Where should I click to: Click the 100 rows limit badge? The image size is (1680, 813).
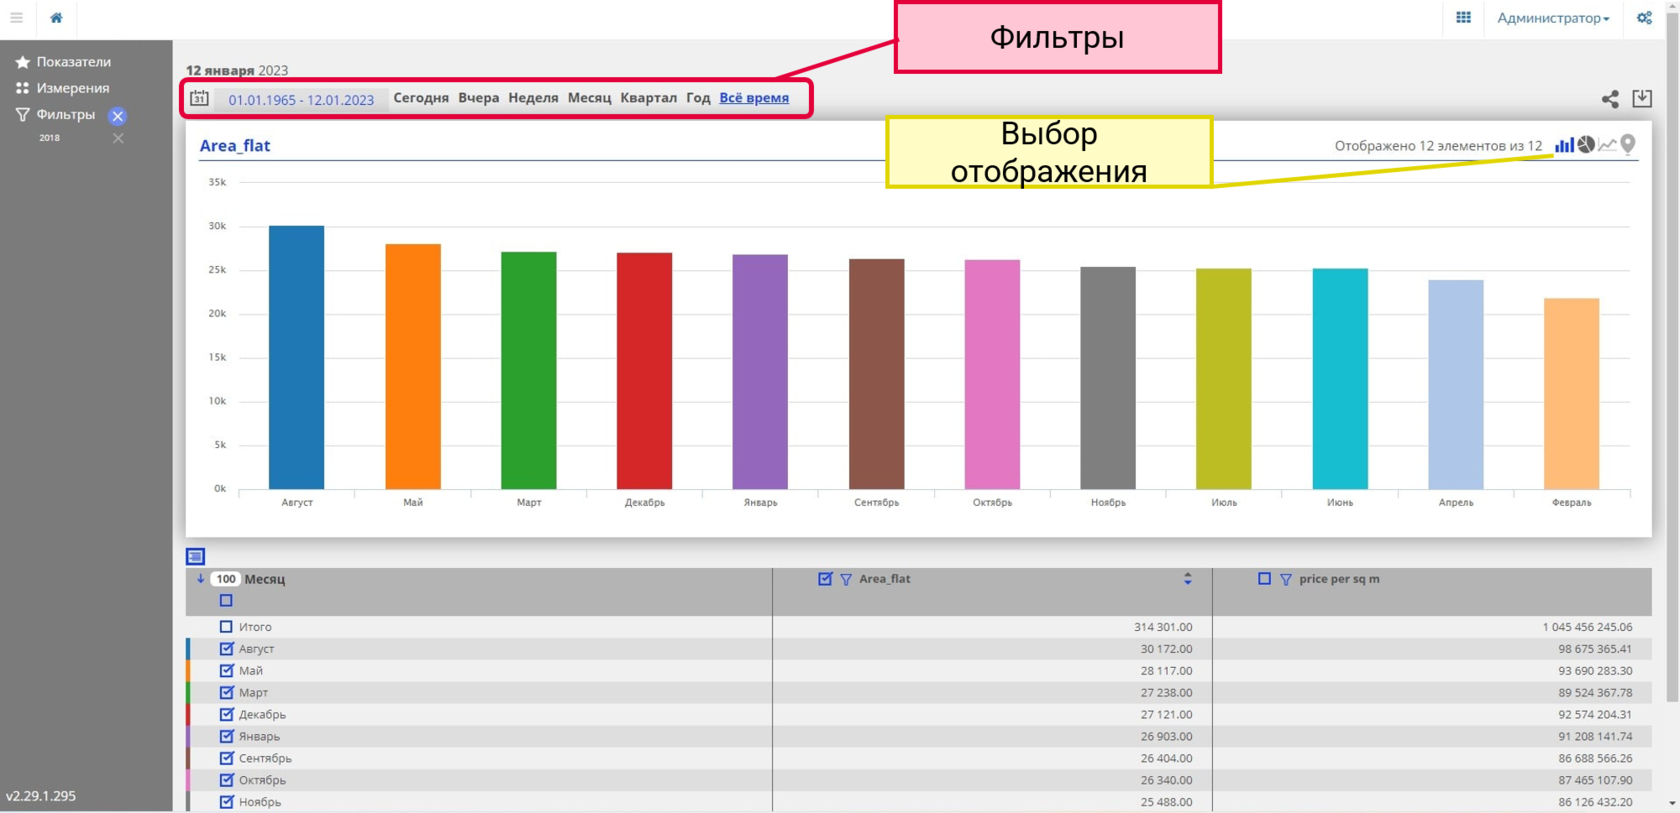226,579
